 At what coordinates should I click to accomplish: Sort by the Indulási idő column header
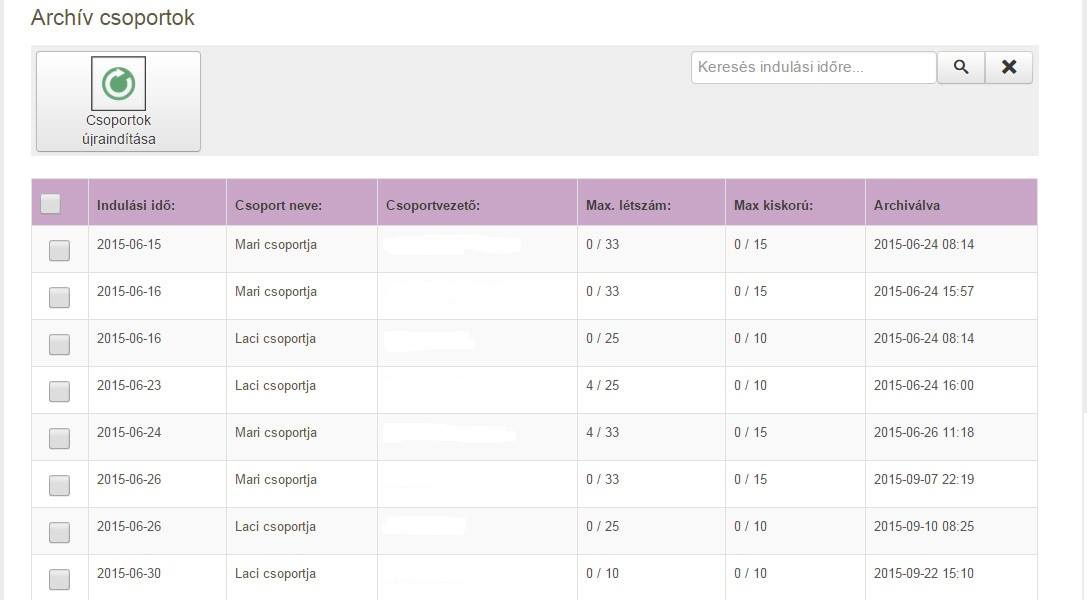[136, 205]
